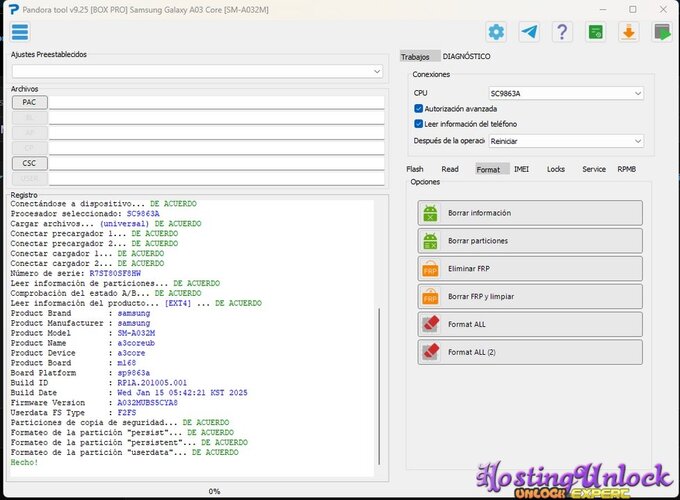Viewport: 680px width, 500px height.
Task: Click the CSC file path field
Action: point(216,163)
